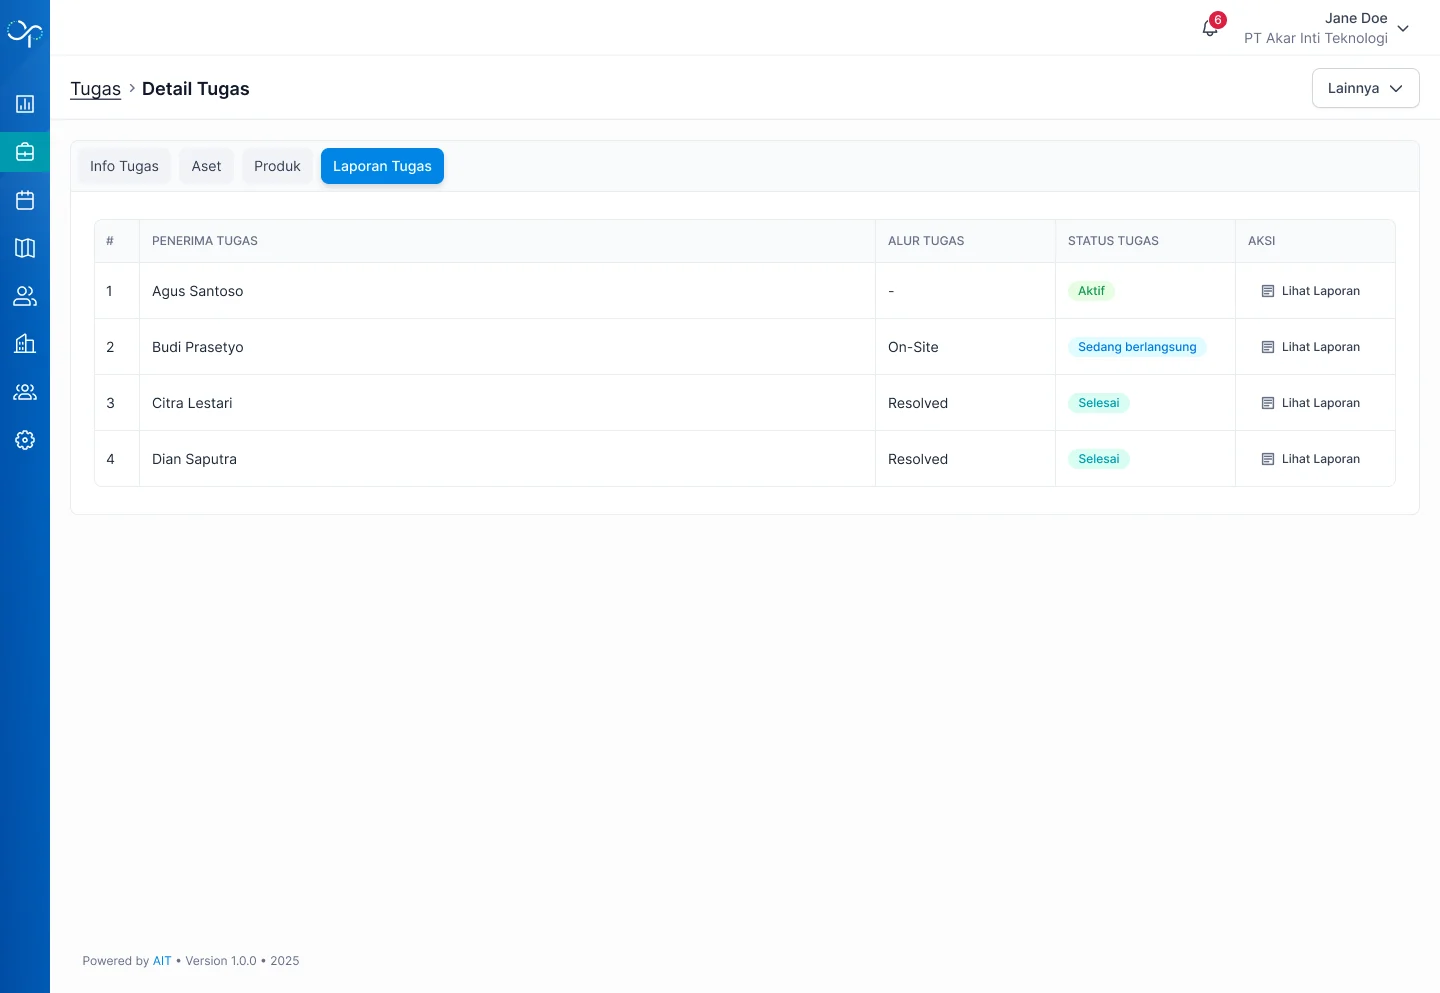Click the Aktif status badge
Viewport: 1440px width, 993px height.
1091,291
